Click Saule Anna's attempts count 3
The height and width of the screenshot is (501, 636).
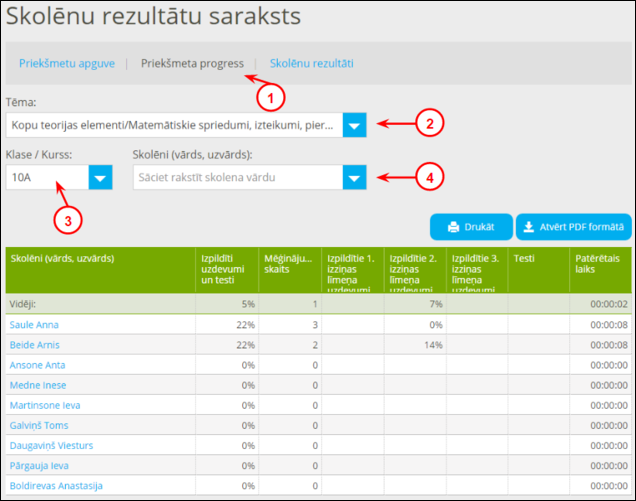315,325
